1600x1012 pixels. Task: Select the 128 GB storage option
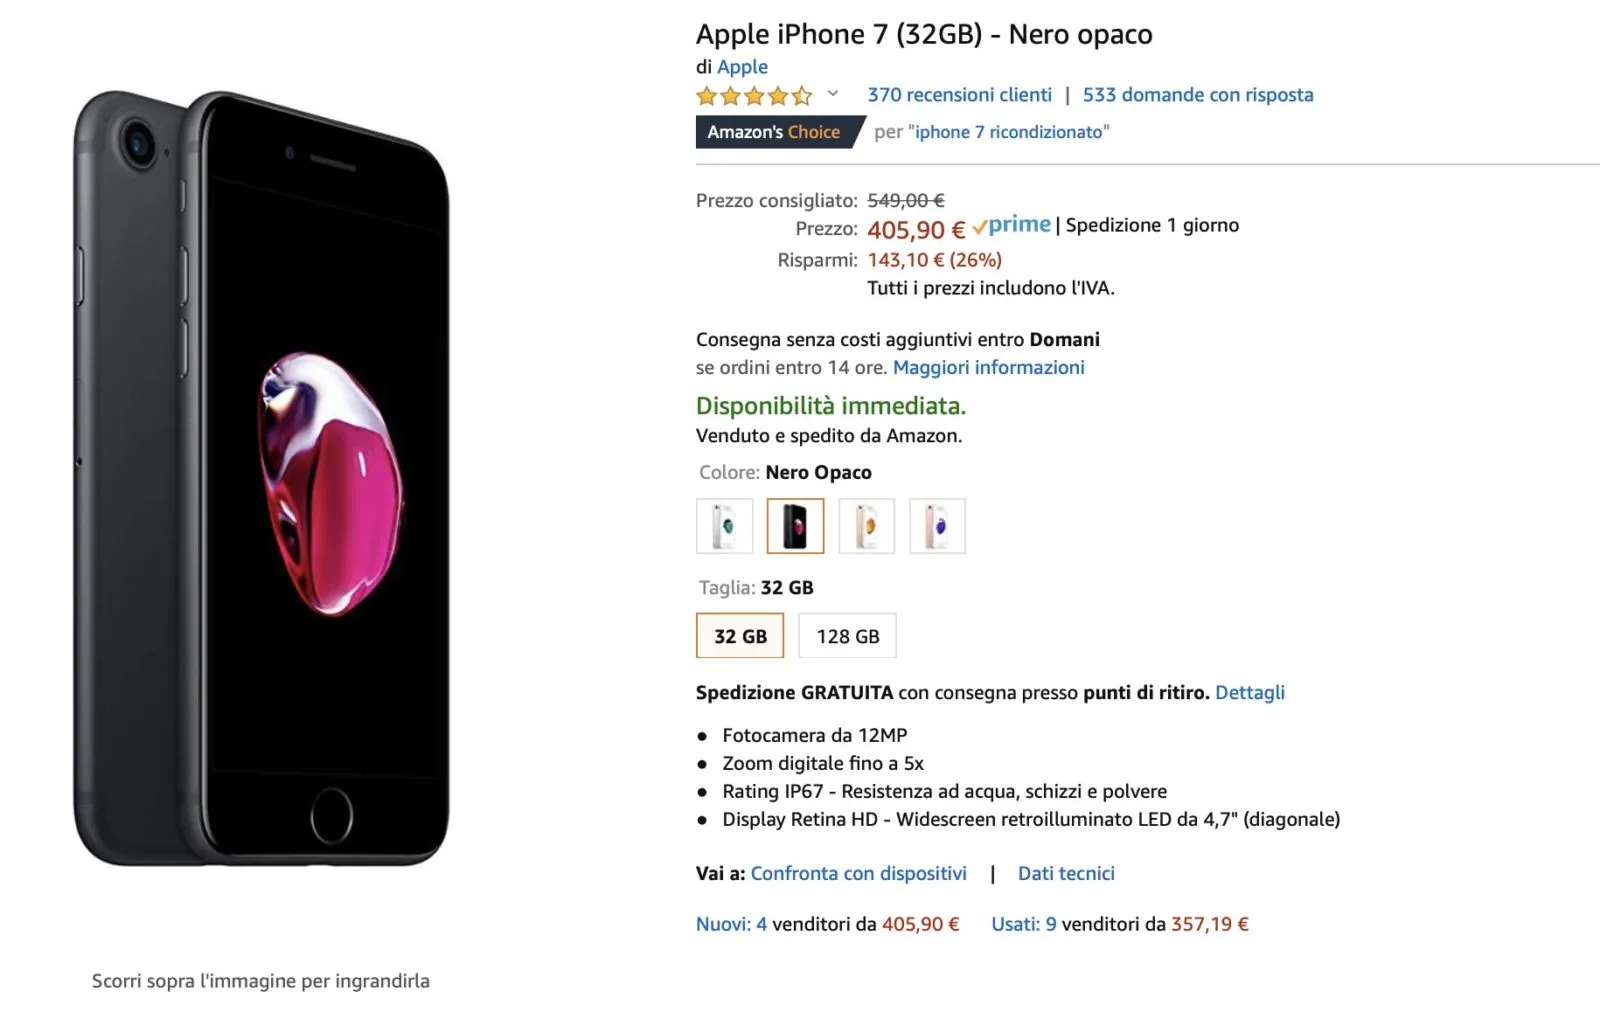(847, 635)
